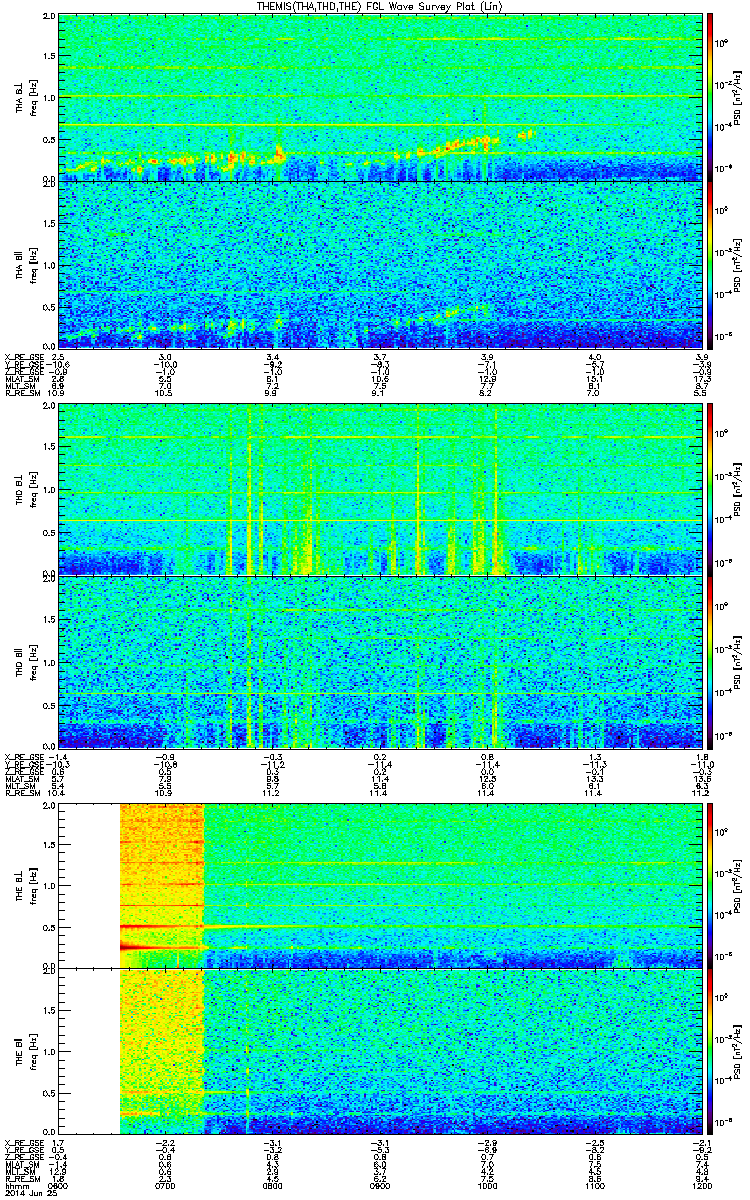This screenshot has height=1200, width=750.
Task: Select the THD BII spectrogram panel
Action: tap(378, 661)
